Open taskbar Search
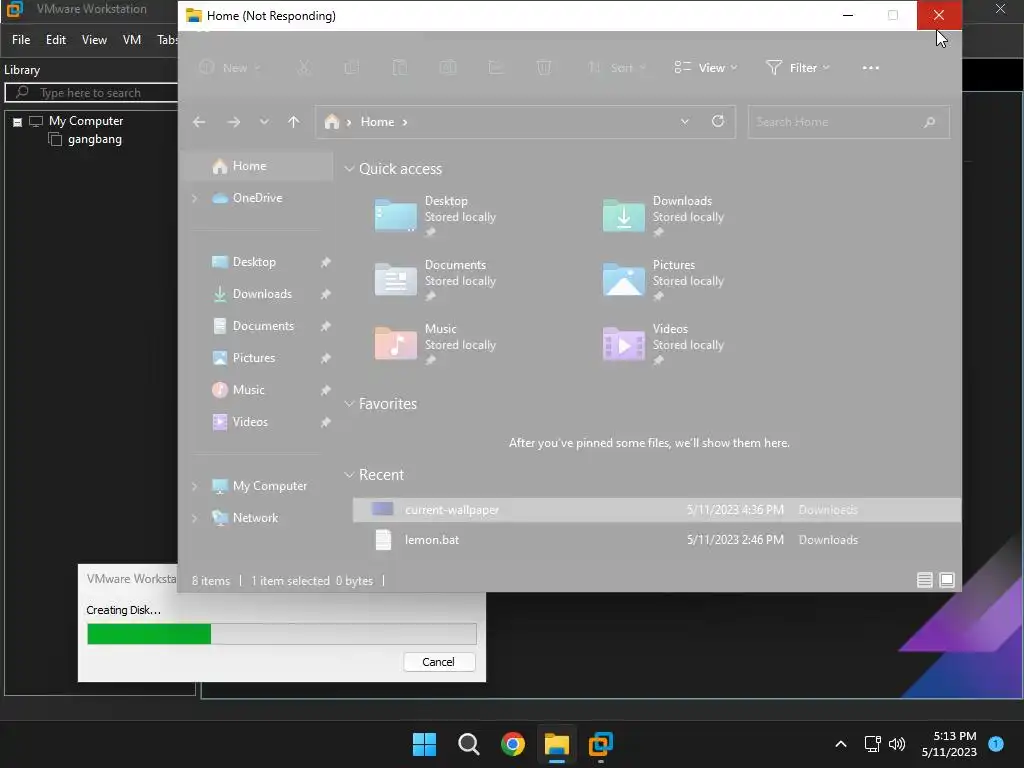Image resolution: width=1024 pixels, height=768 pixels. tap(469, 744)
